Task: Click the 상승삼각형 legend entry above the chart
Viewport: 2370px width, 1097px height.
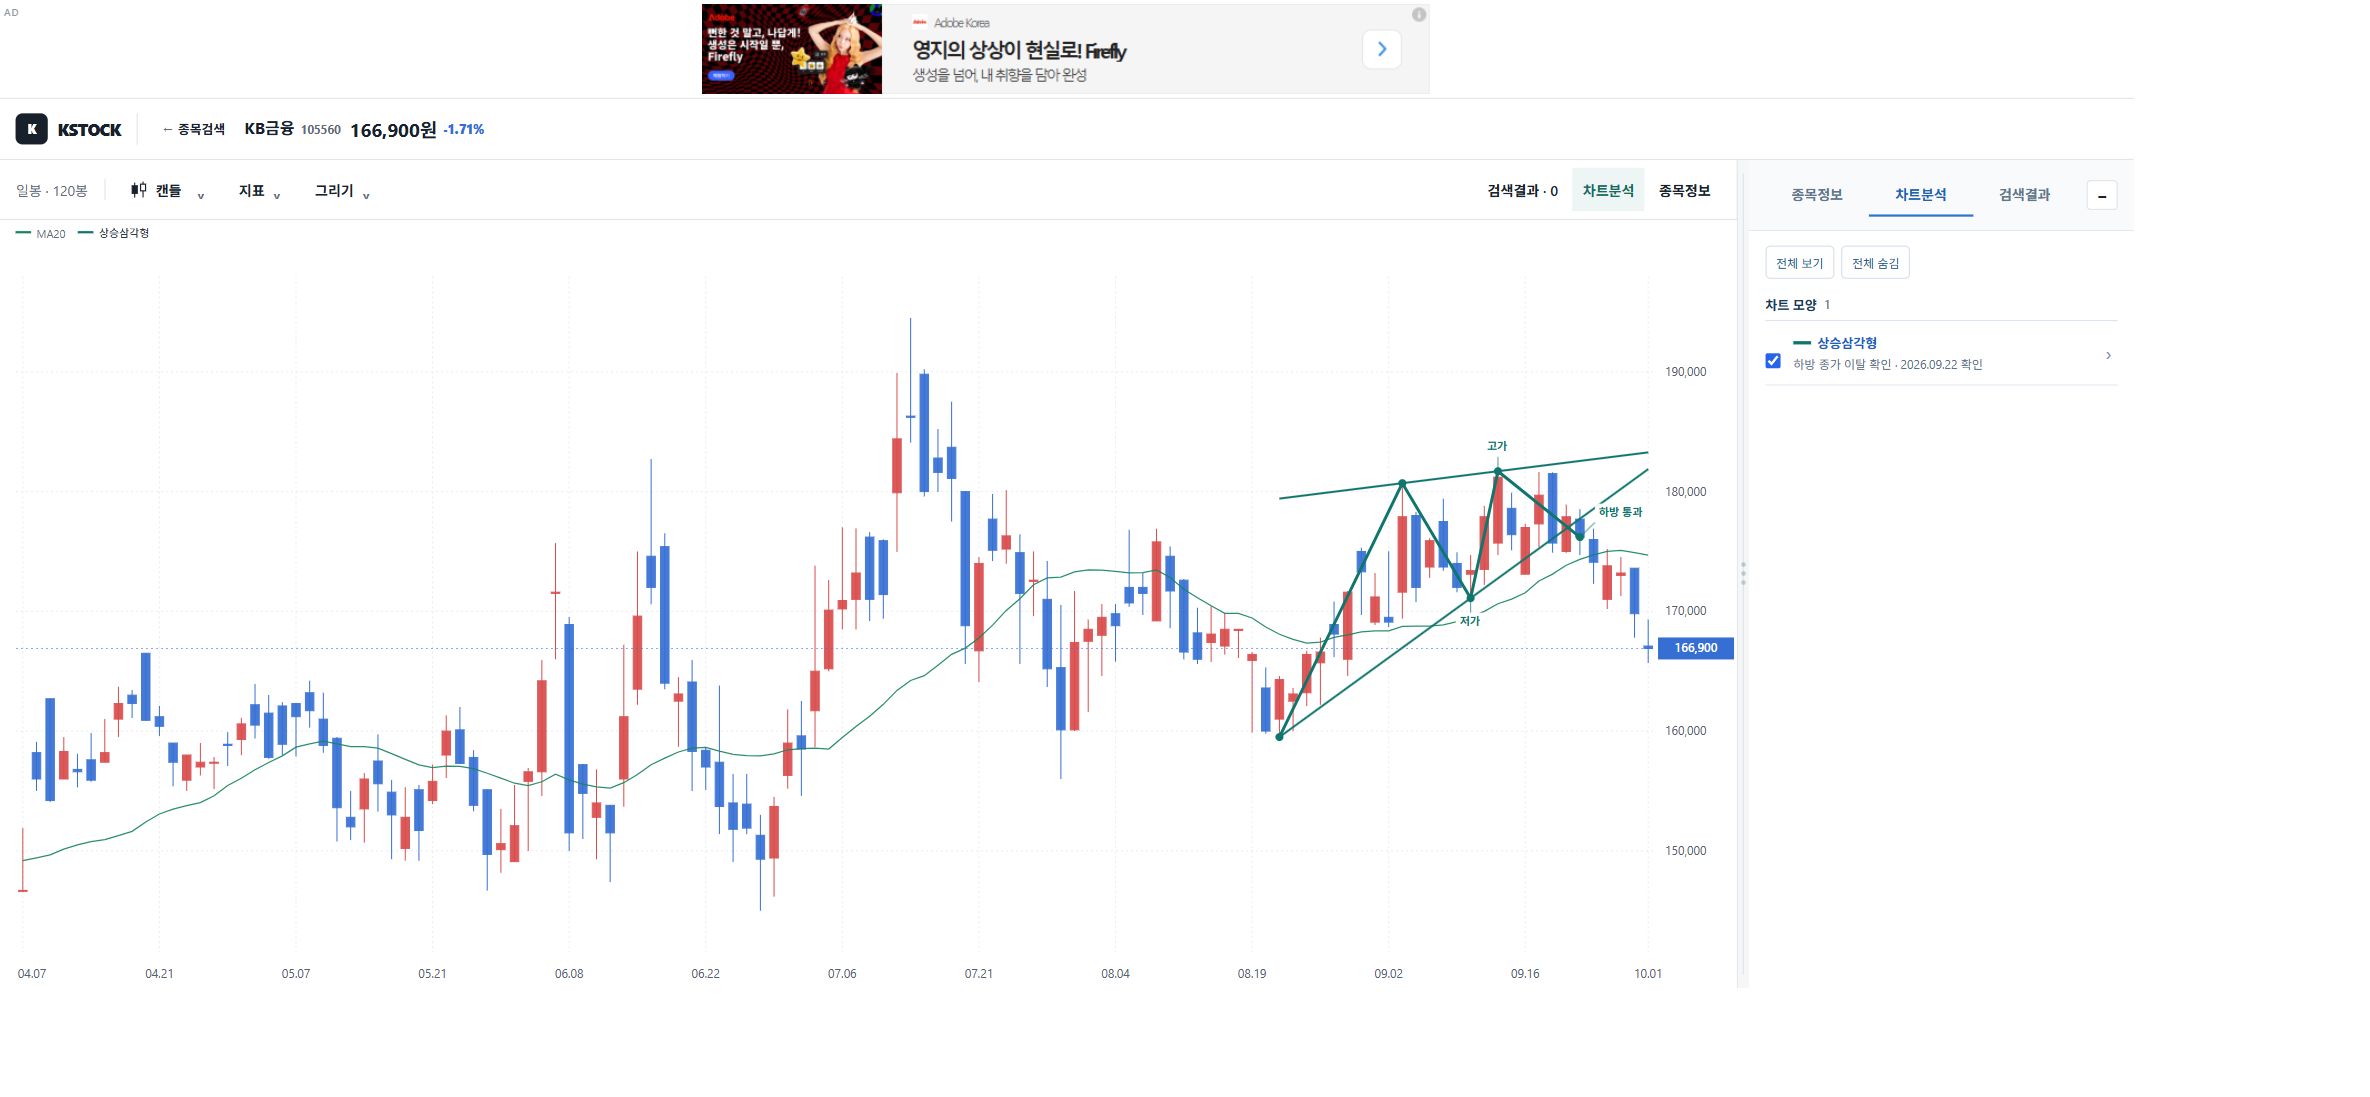Action: point(114,233)
